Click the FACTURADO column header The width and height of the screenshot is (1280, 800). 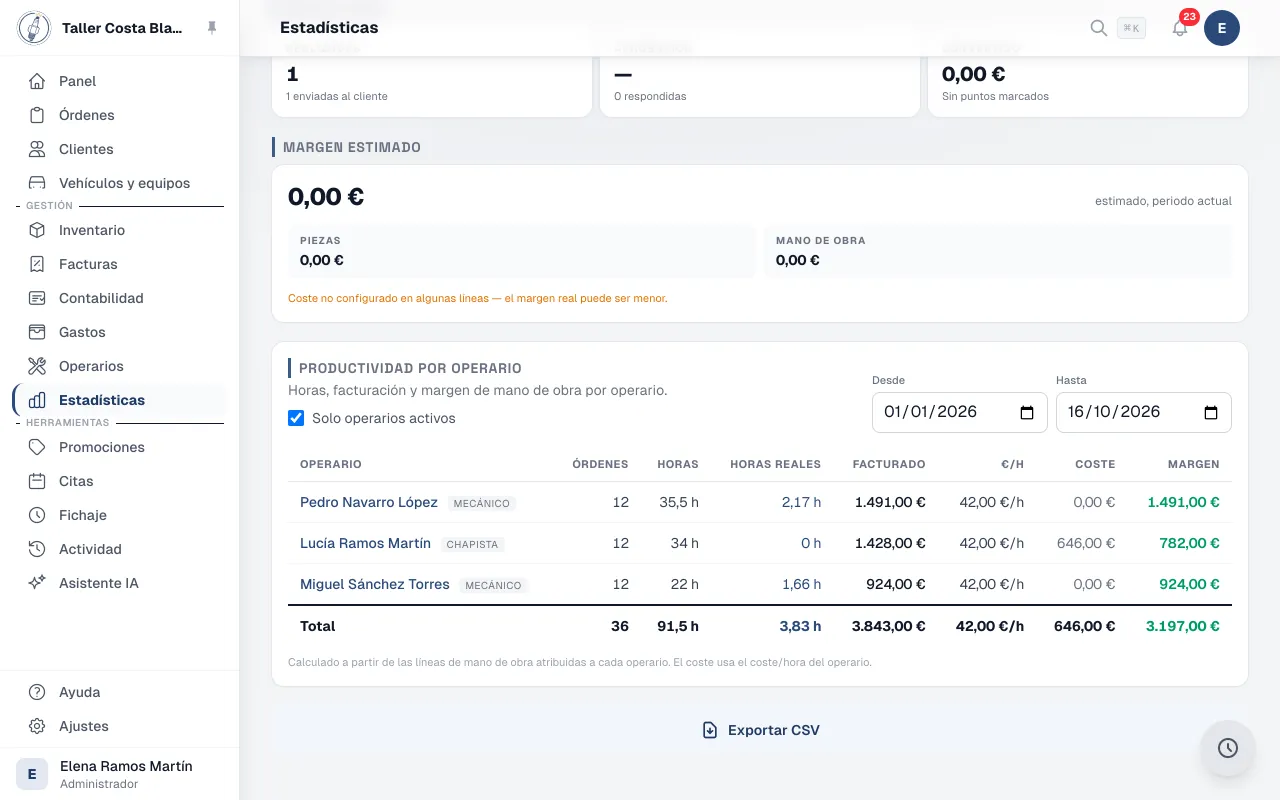point(889,464)
